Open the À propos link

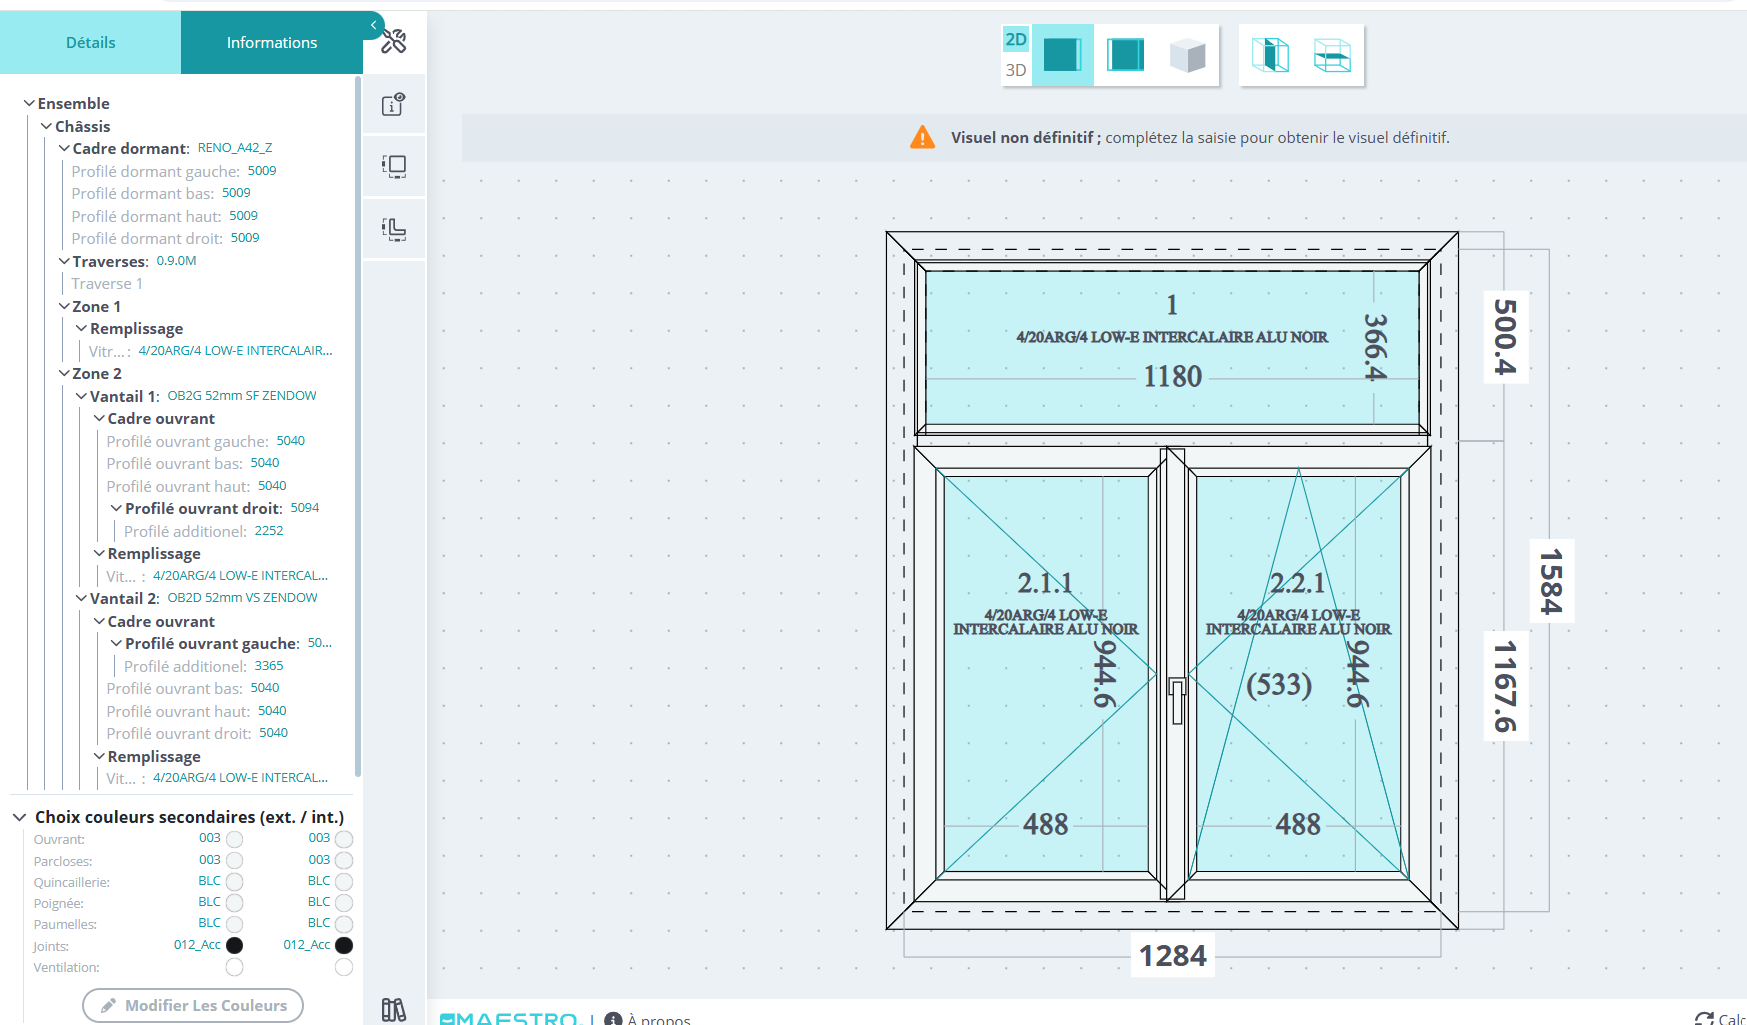pyautogui.click(x=659, y=1019)
